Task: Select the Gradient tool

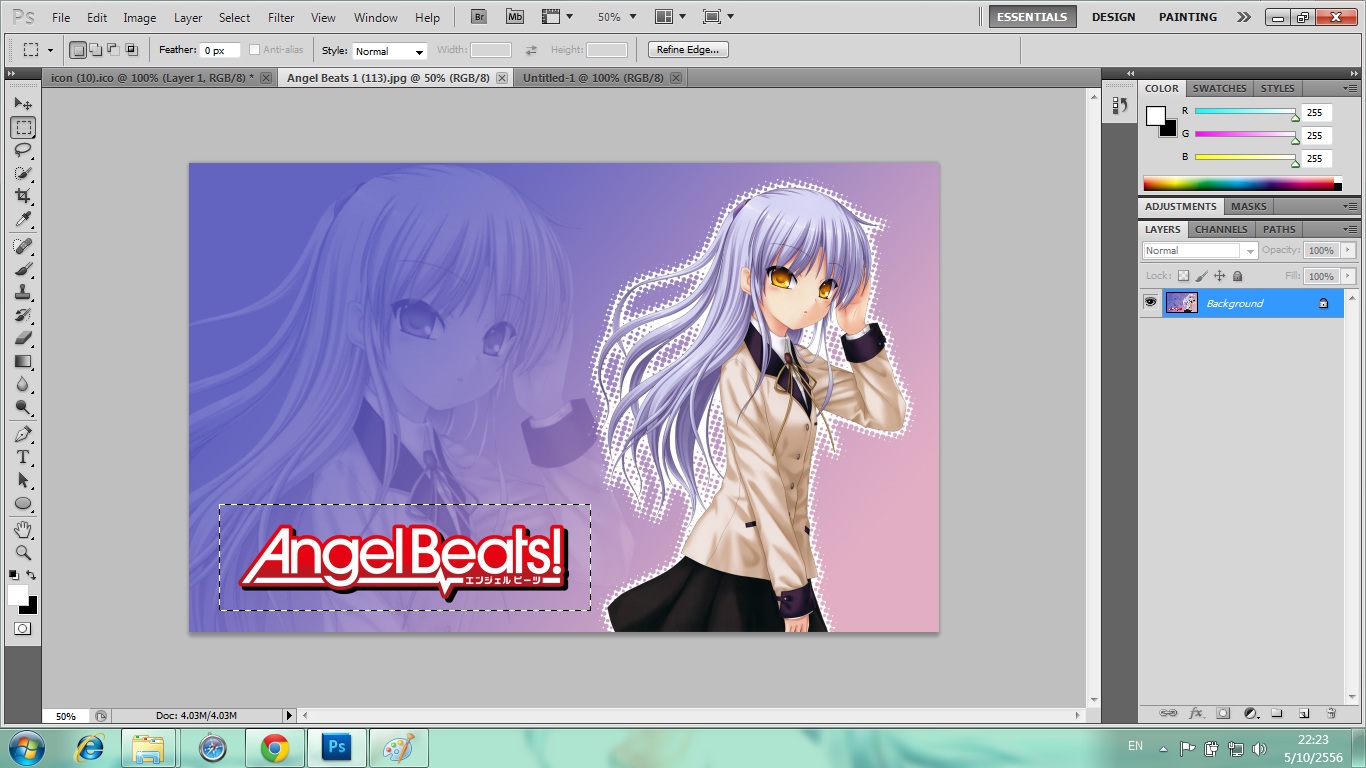Action: [x=23, y=361]
